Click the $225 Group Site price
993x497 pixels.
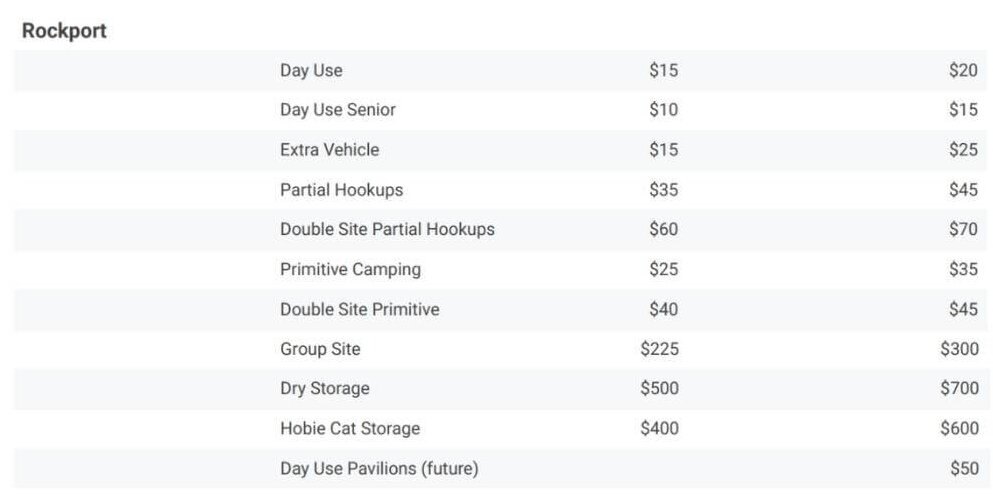point(659,349)
